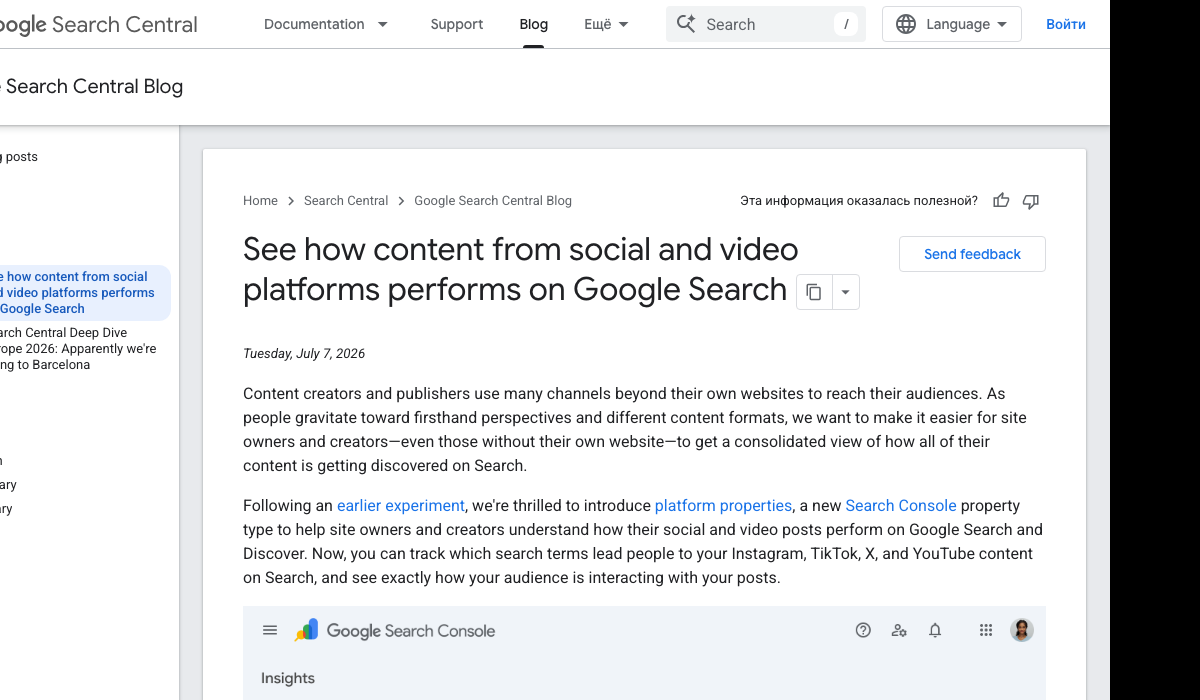1200x700 pixels.
Task: Go to Support tab
Action: pyautogui.click(x=457, y=24)
